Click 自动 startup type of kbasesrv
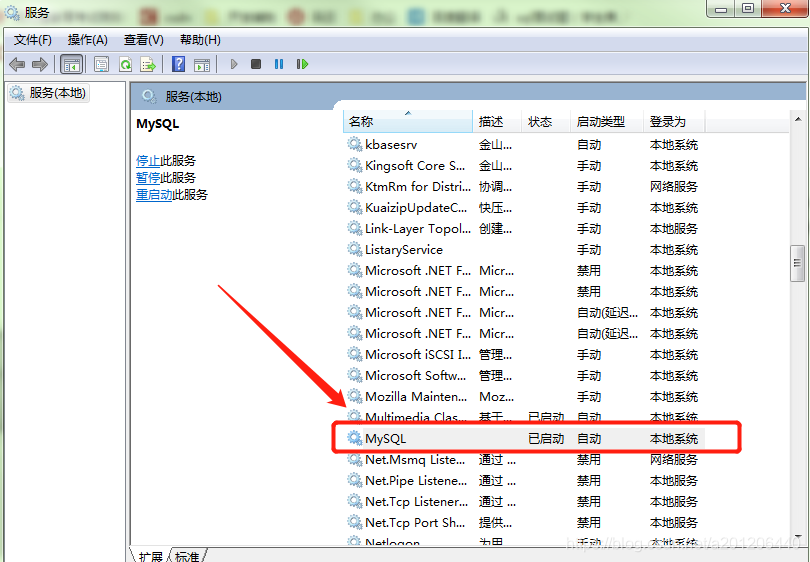Screen dimensions: 810x562 pos(589,145)
